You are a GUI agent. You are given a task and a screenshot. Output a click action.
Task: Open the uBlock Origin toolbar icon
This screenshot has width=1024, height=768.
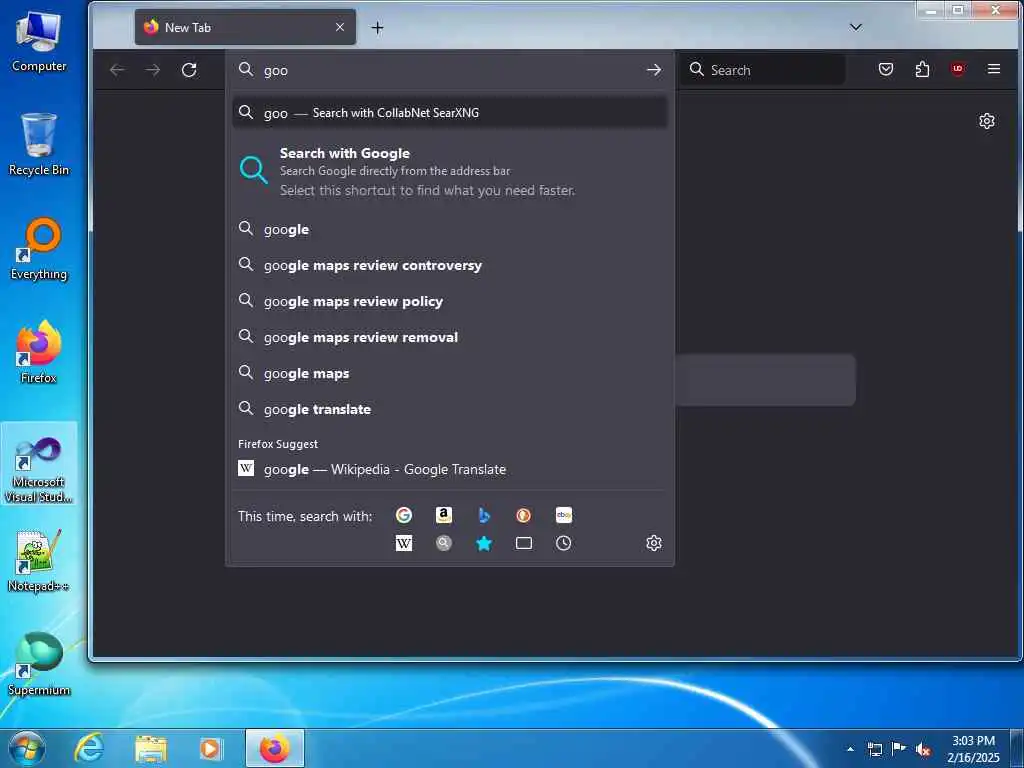(958, 69)
